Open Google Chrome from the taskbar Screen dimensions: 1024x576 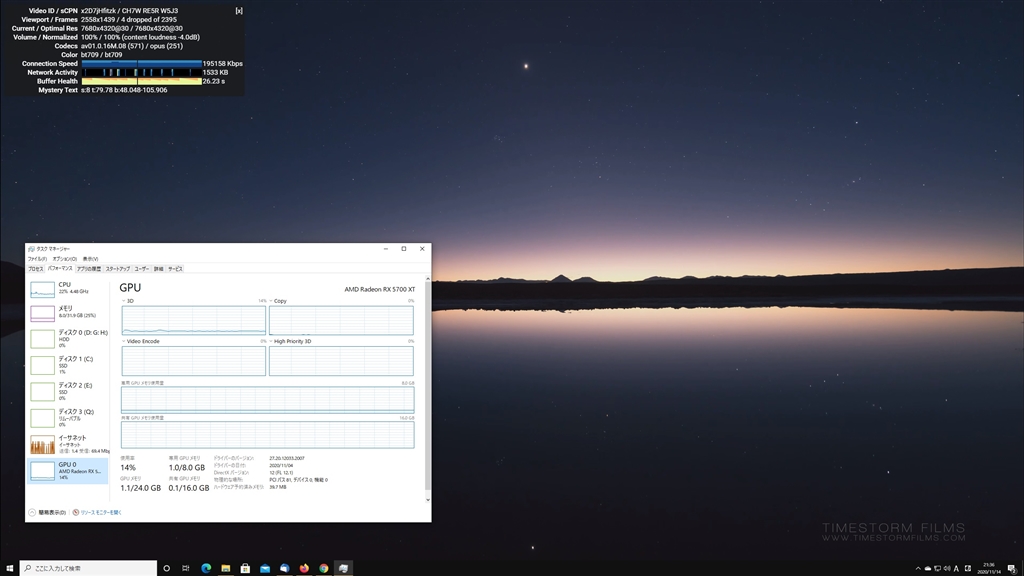[324, 568]
